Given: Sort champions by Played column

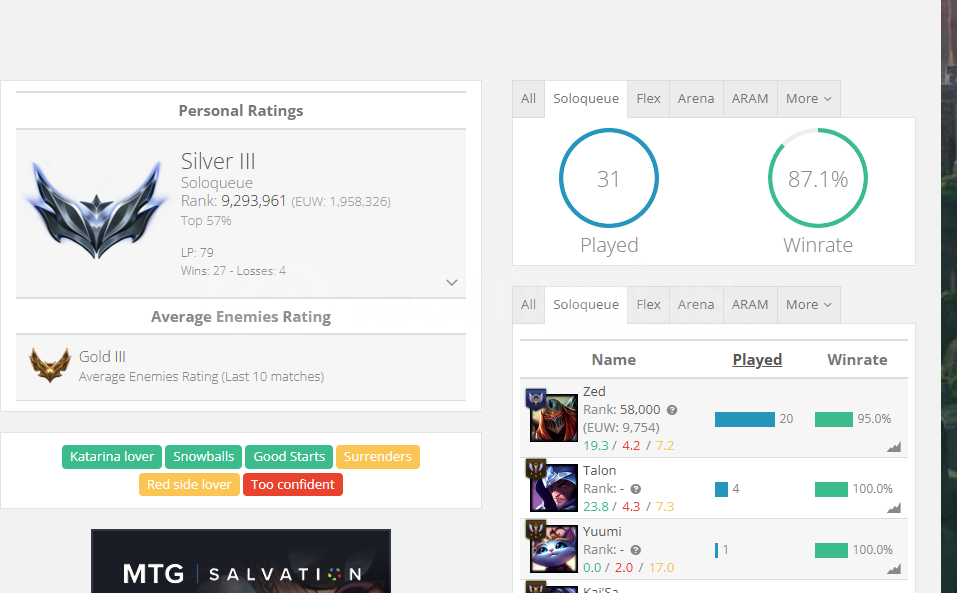Looking at the screenshot, I should coord(757,360).
